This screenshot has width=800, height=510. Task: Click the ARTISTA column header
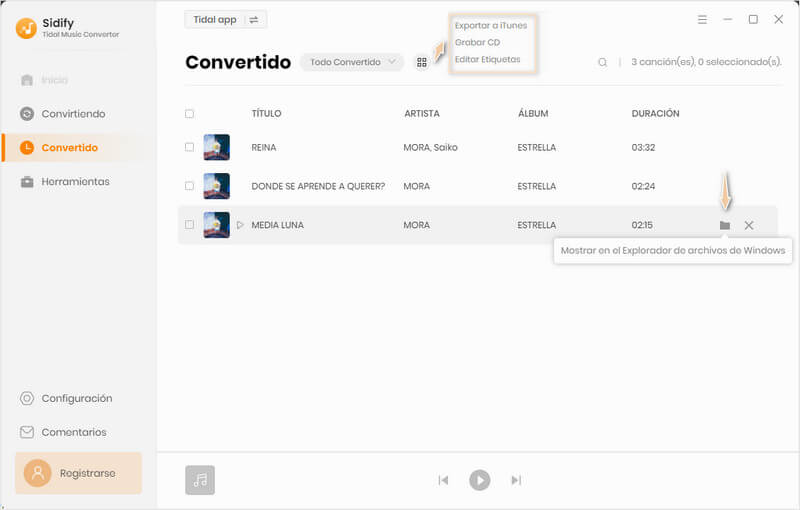(422, 114)
